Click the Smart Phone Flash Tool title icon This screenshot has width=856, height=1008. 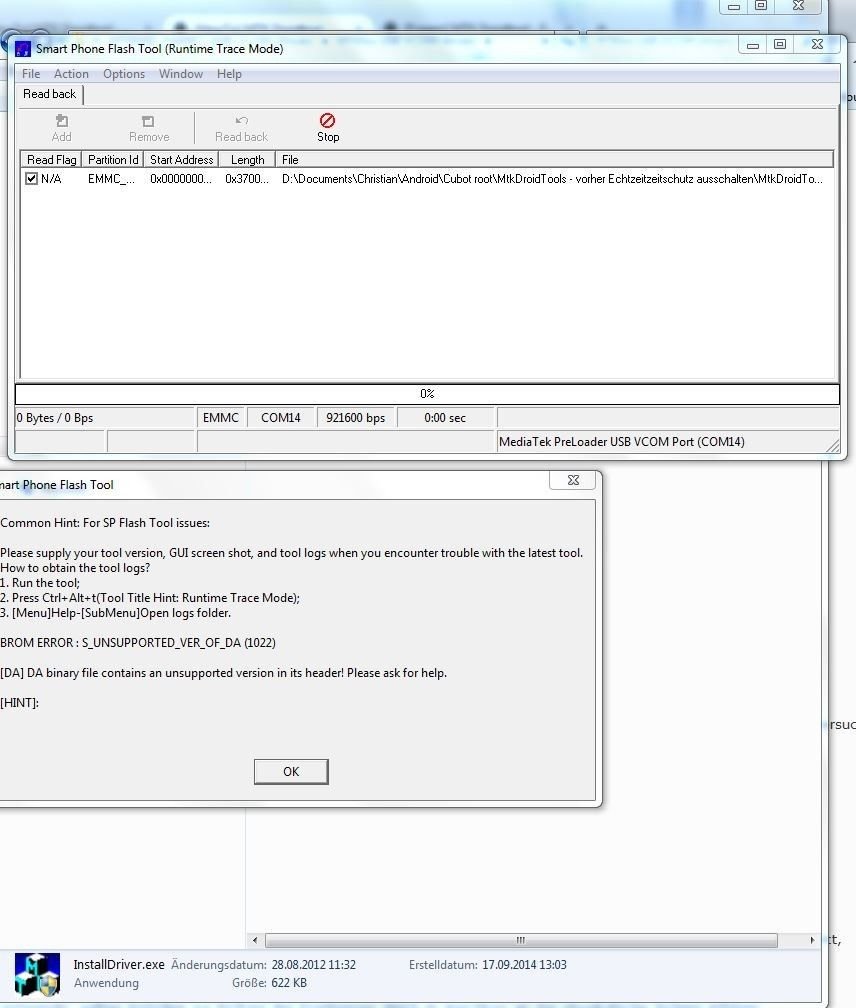[23, 49]
